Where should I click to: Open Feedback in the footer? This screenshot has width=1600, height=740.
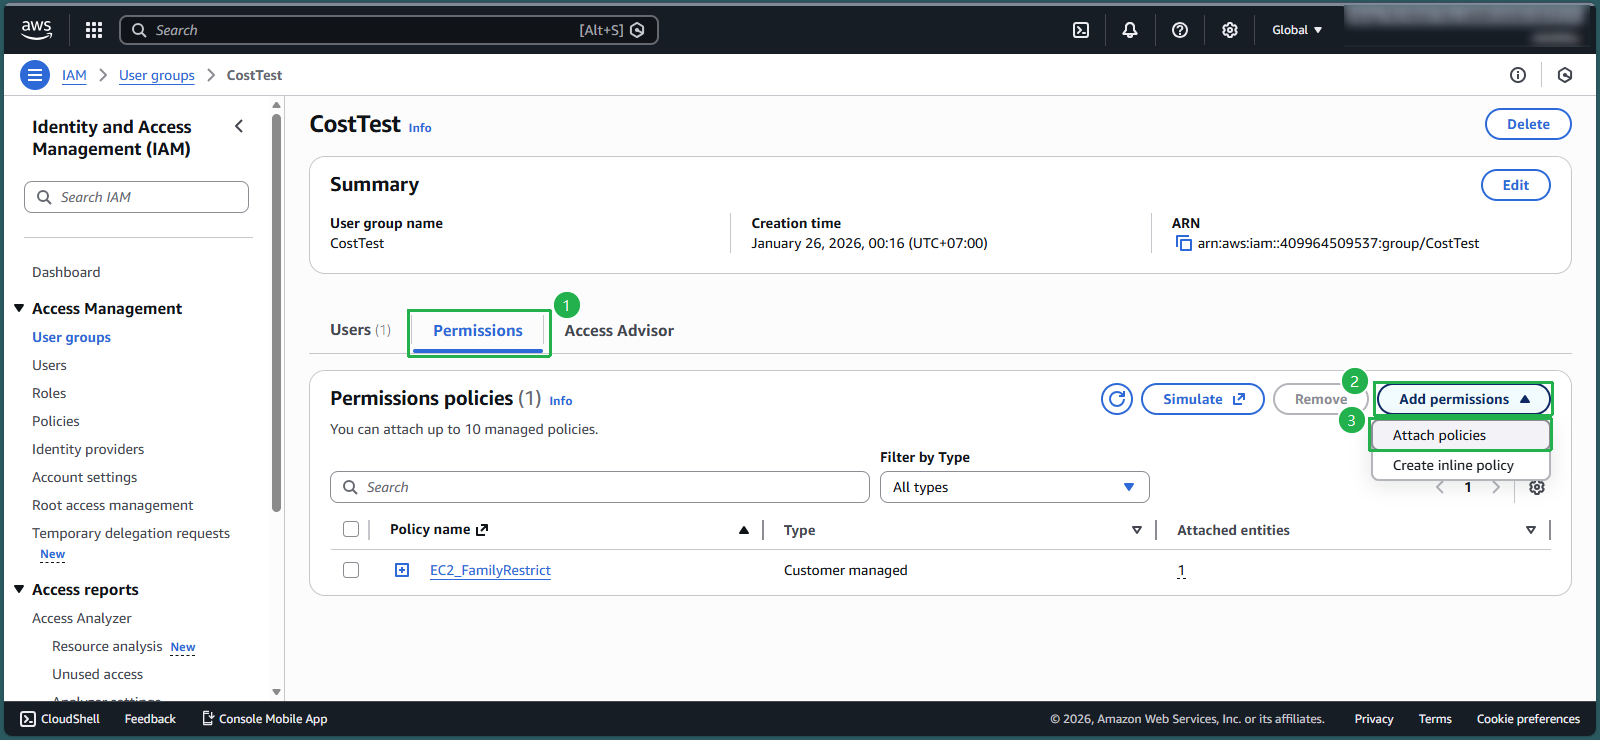pyautogui.click(x=150, y=719)
